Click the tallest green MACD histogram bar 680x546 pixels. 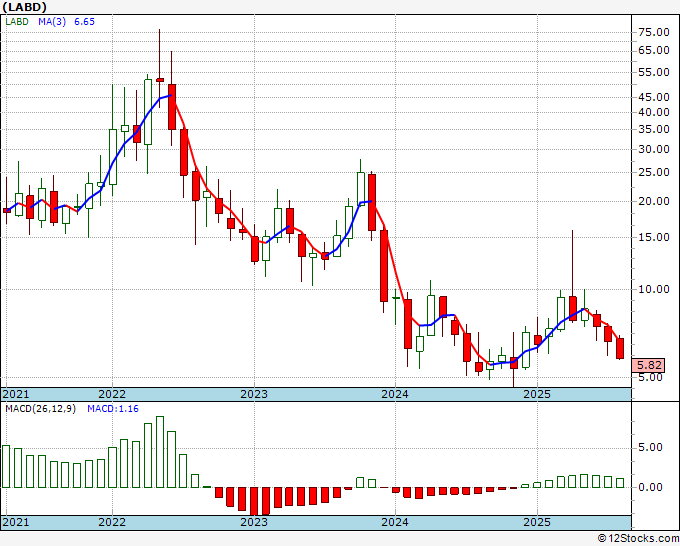pyautogui.click(x=160, y=452)
